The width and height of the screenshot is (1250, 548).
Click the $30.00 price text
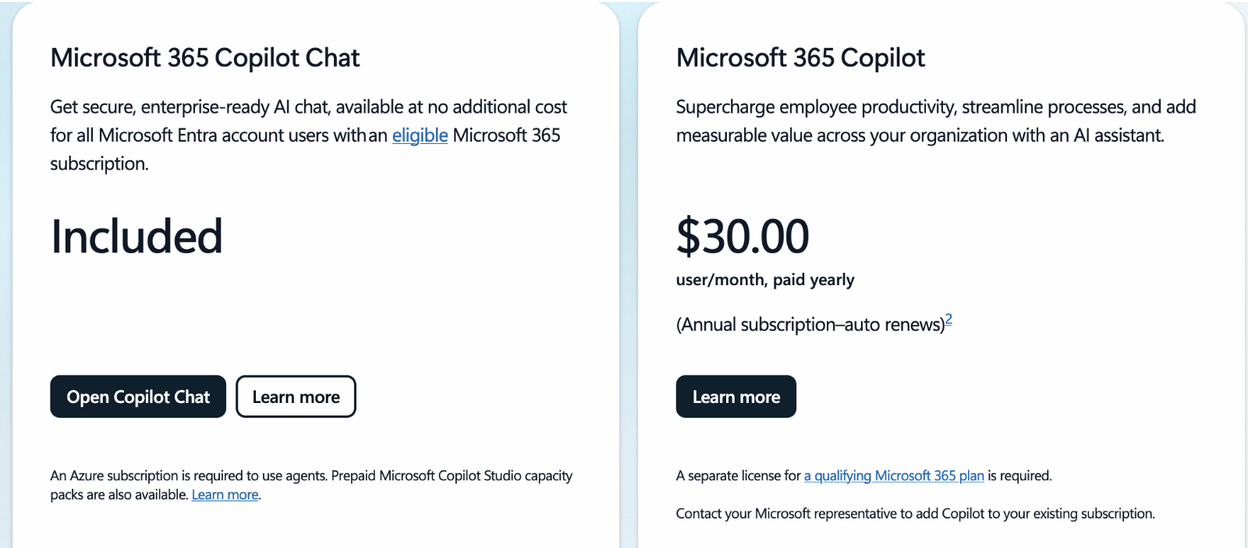tap(743, 236)
